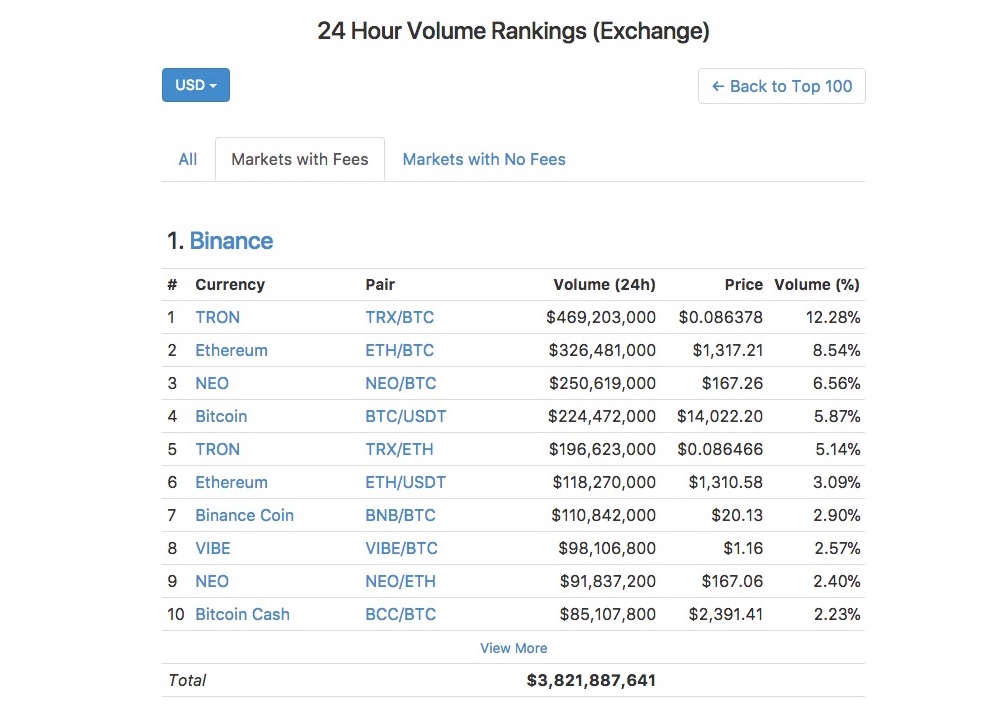Select the price value $0.086466
The width and height of the screenshot is (1000, 723).
pos(720,449)
